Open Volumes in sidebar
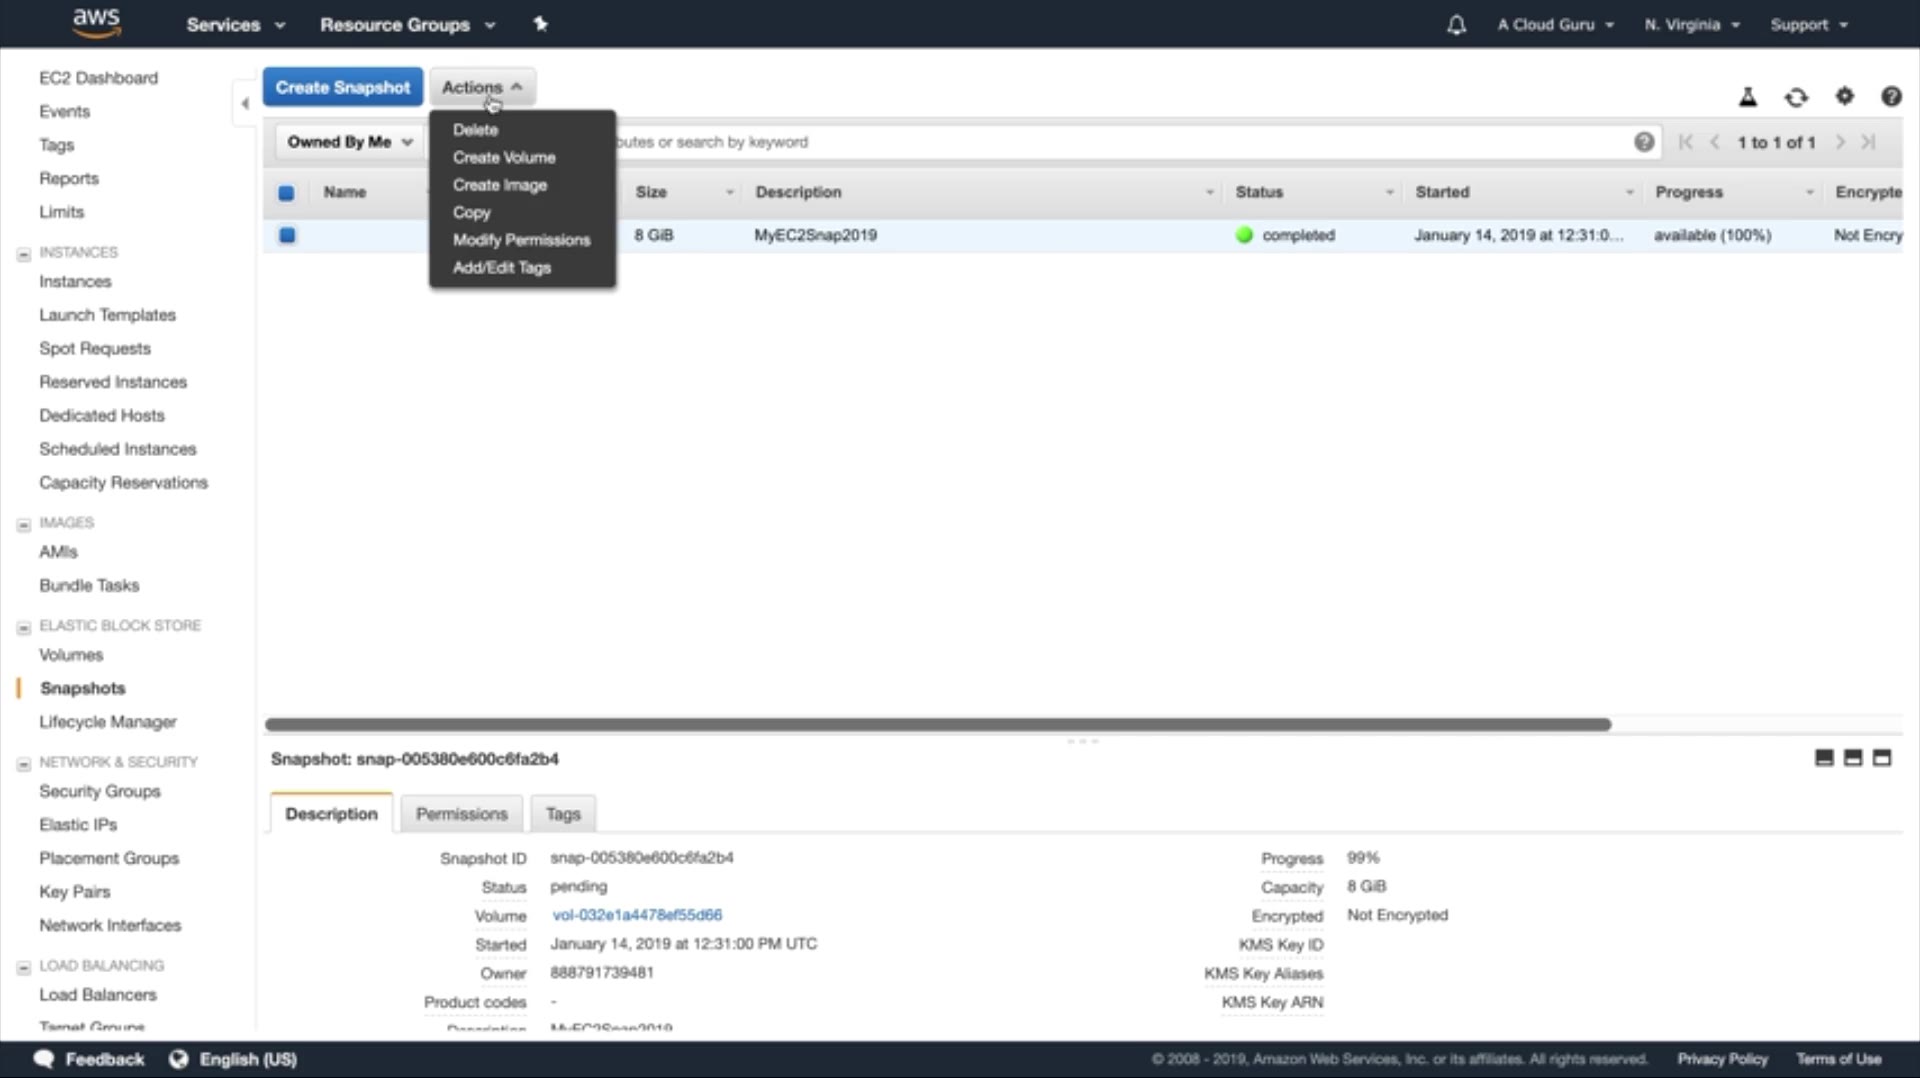The height and width of the screenshot is (1078, 1920). pyautogui.click(x=71, y=655)
